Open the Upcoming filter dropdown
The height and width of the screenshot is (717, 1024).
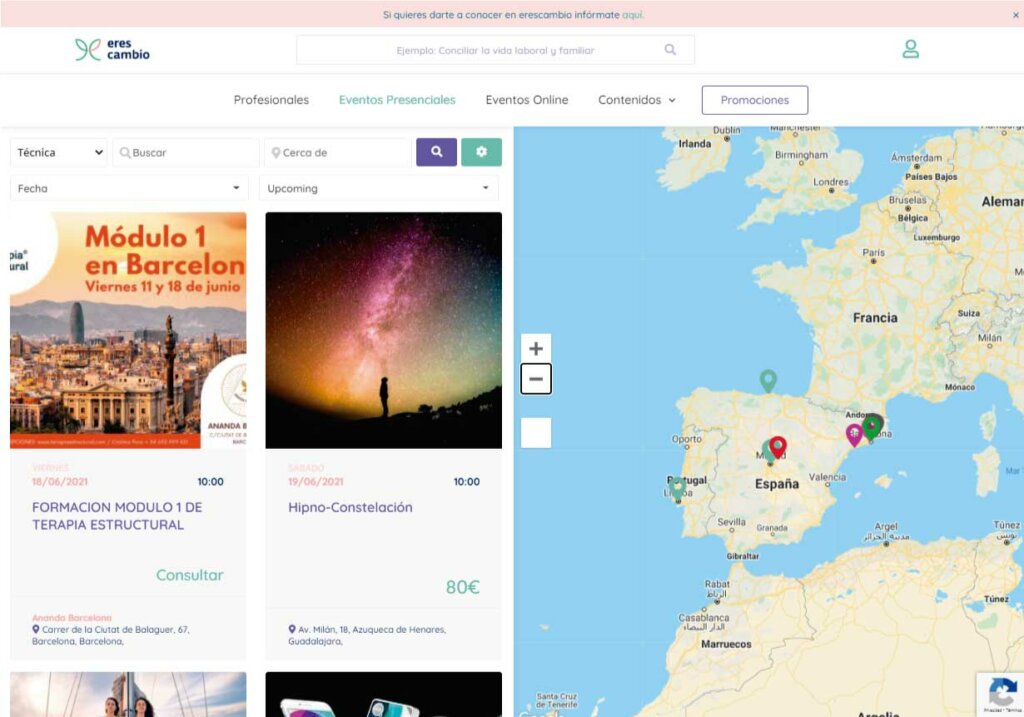coord(379,188)
